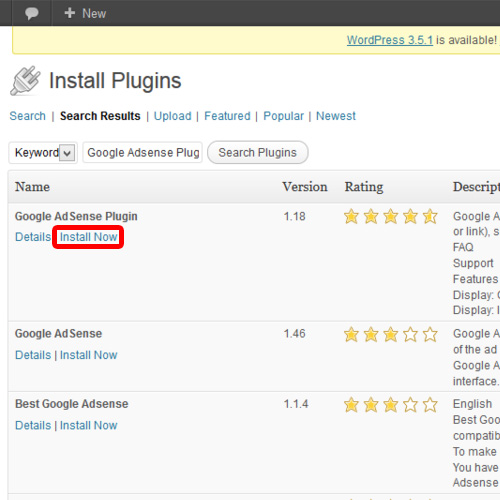Screen dimensions: 500x500
Task: Open the New menu in admin bar
Action: [x=85, y=13]
